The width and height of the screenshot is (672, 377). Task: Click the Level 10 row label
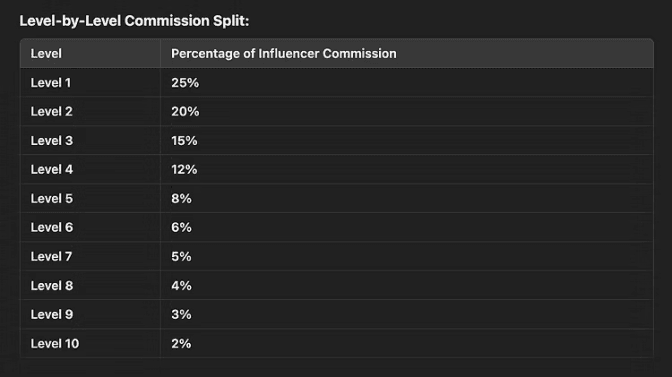pos(54,343)
